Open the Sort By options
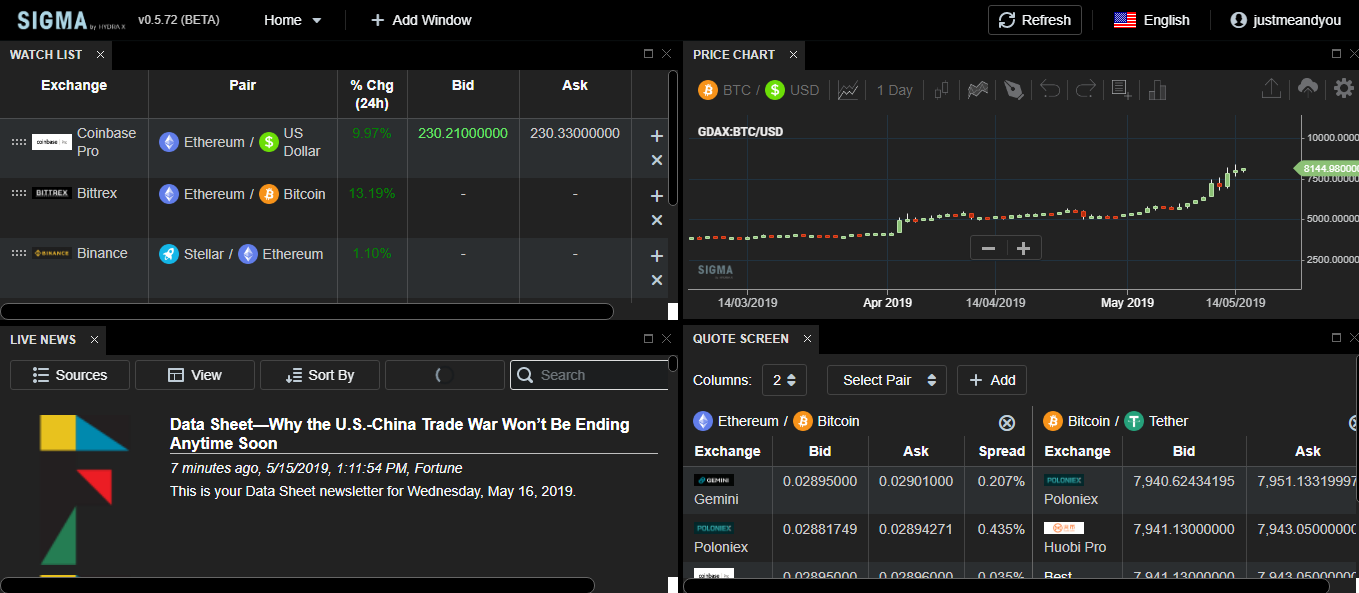1359x593 pixels. pos(320,375)
